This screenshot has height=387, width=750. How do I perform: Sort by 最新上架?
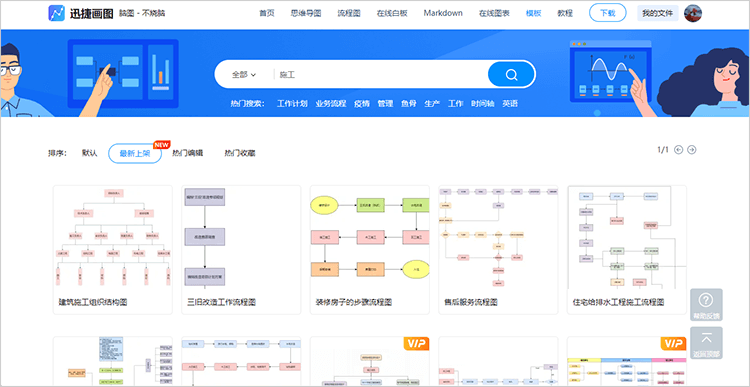[135, 154]
